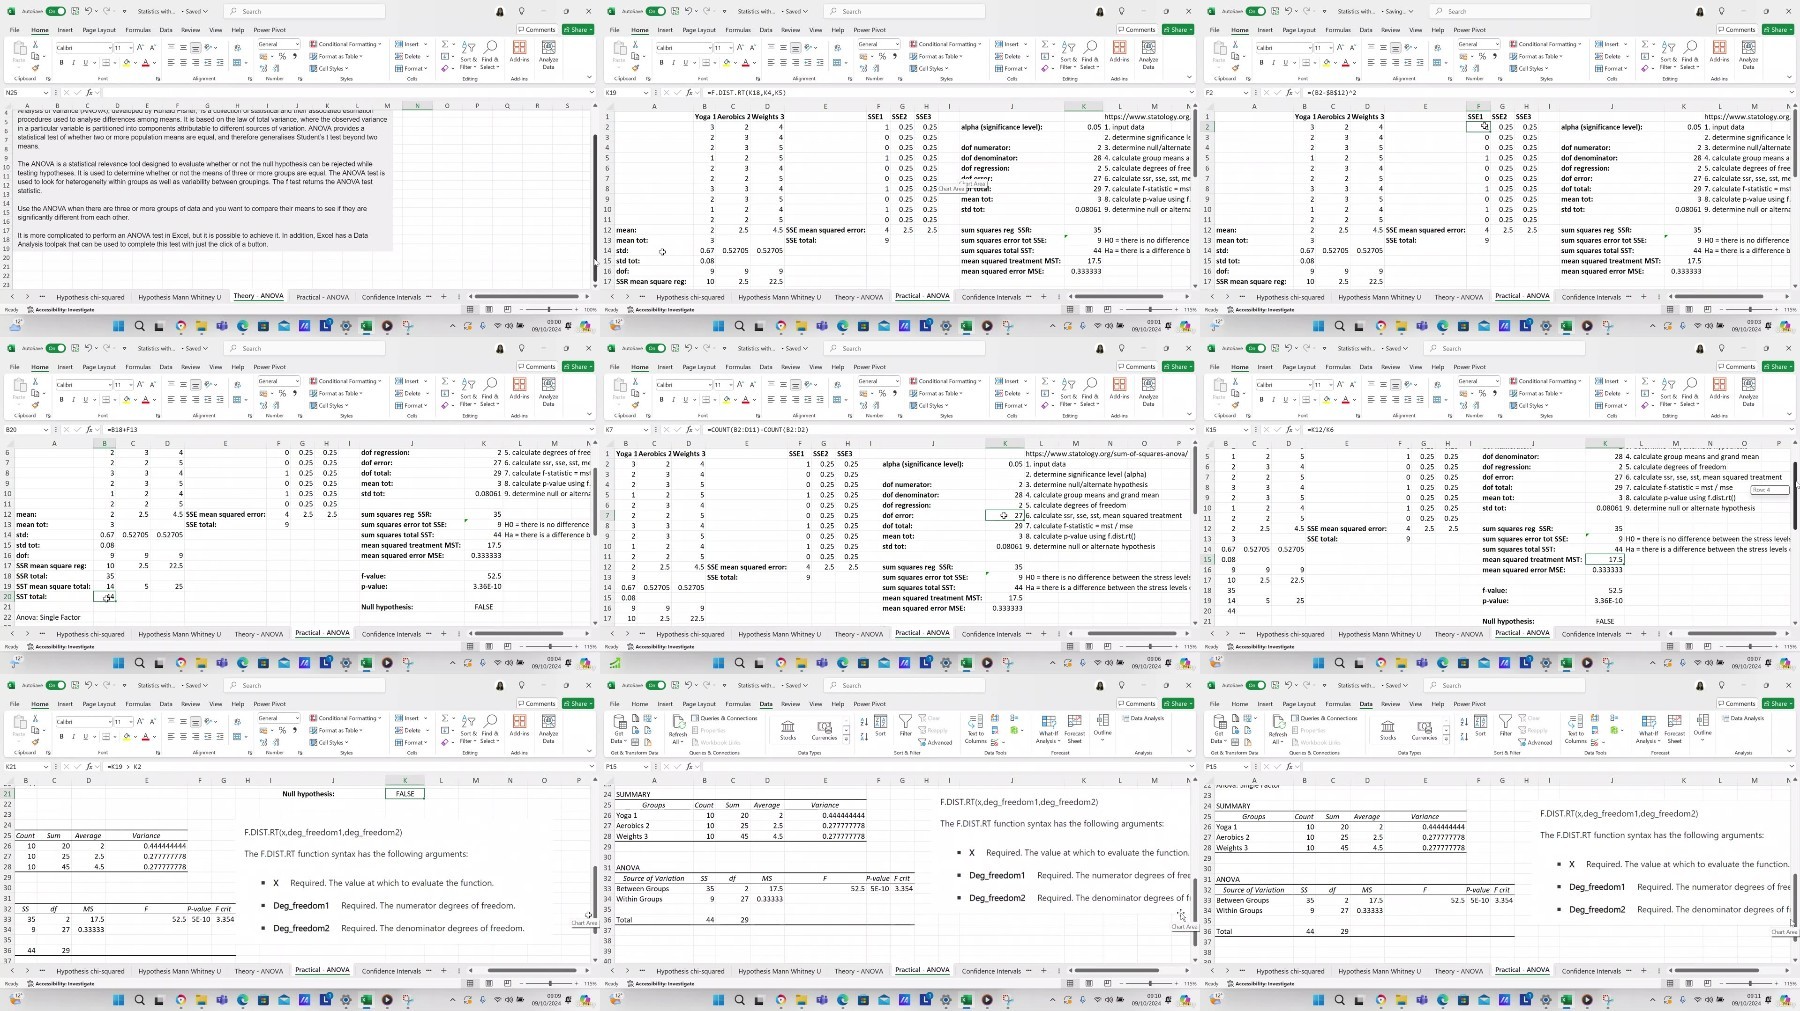Click lightbulb icon in F2 window title bar
Image resolution: width=1800 pixels, height=1011 pixels.
[x=1721, y=11]
